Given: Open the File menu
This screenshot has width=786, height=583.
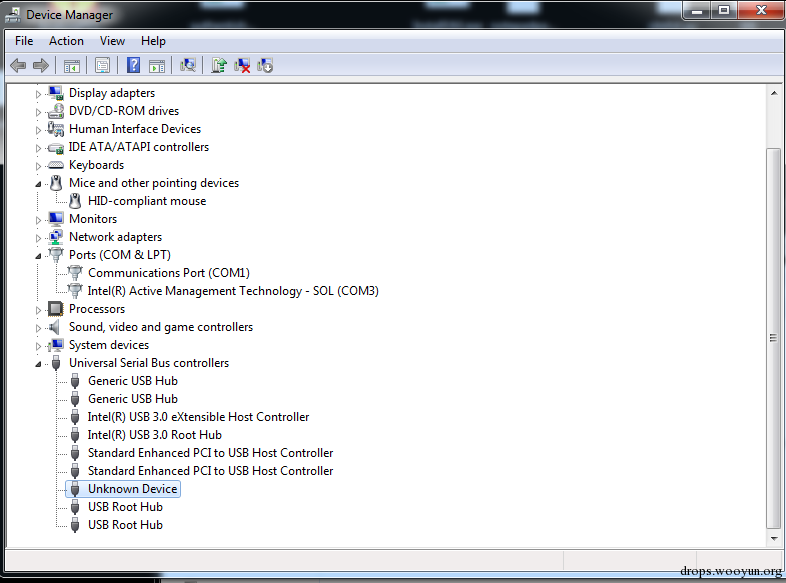Looking at the screenshot, I should coord(24,41).
